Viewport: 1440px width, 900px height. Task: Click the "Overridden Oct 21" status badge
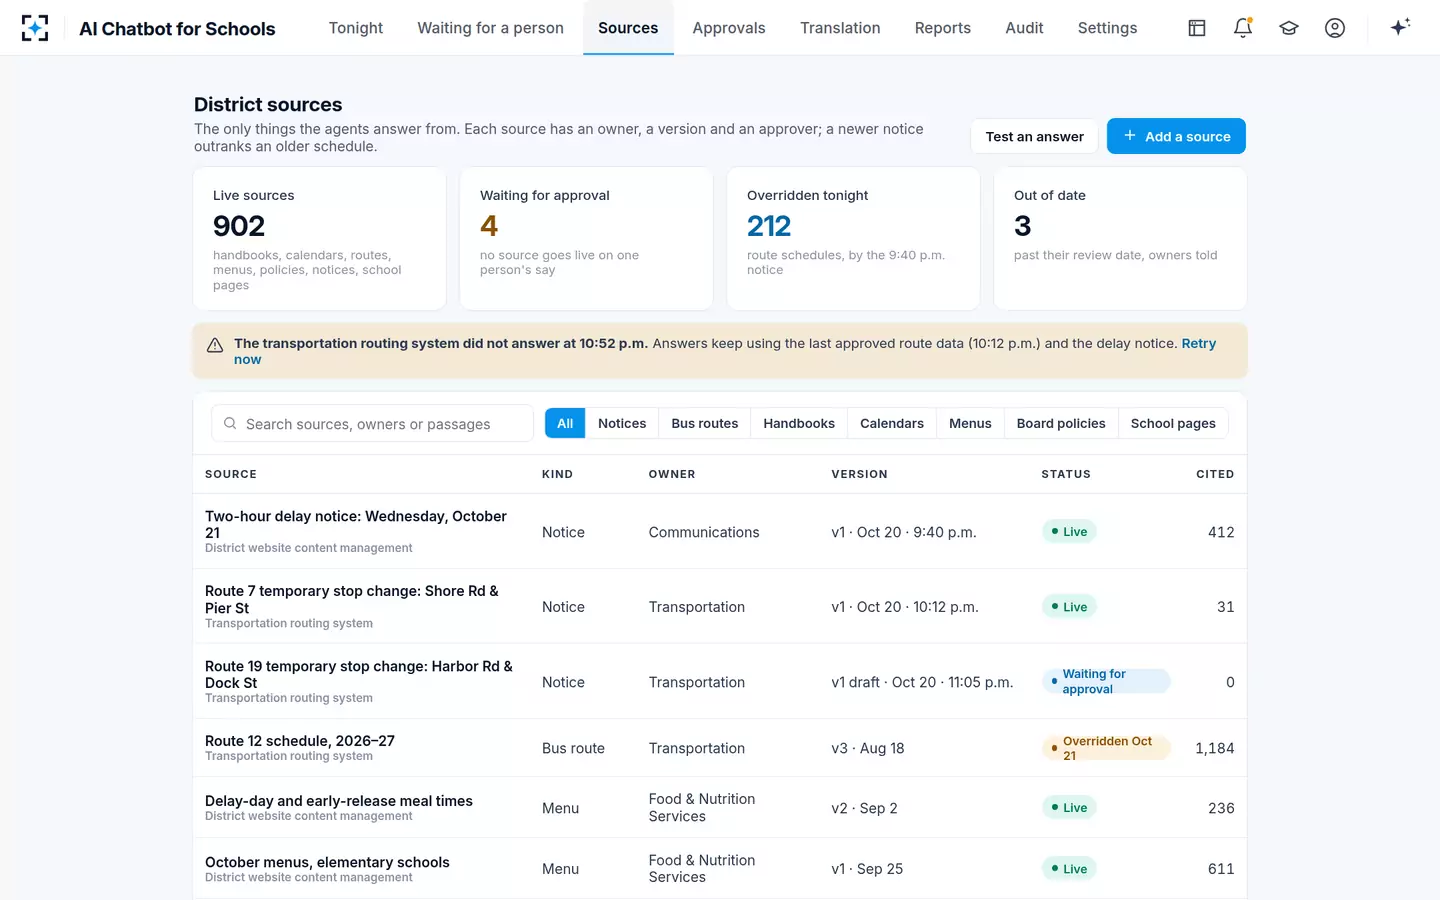pos(1106,748)
